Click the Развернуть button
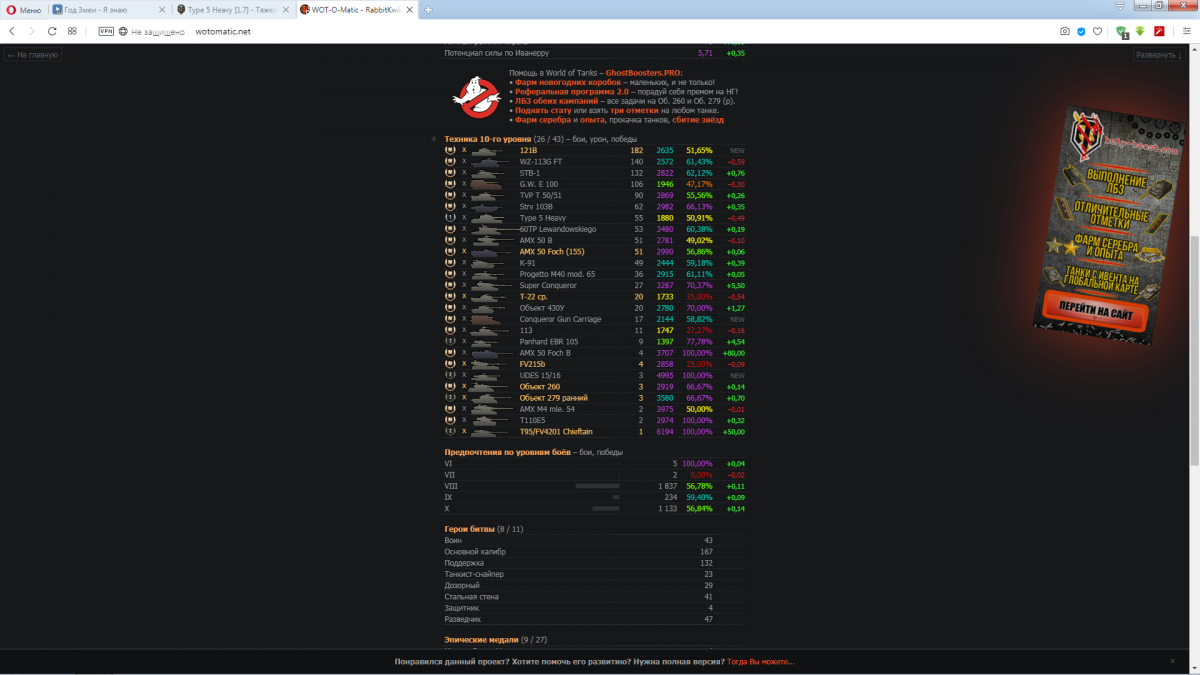The height and width of the screenshot is (675, 1200). [x=1160, y=55]
